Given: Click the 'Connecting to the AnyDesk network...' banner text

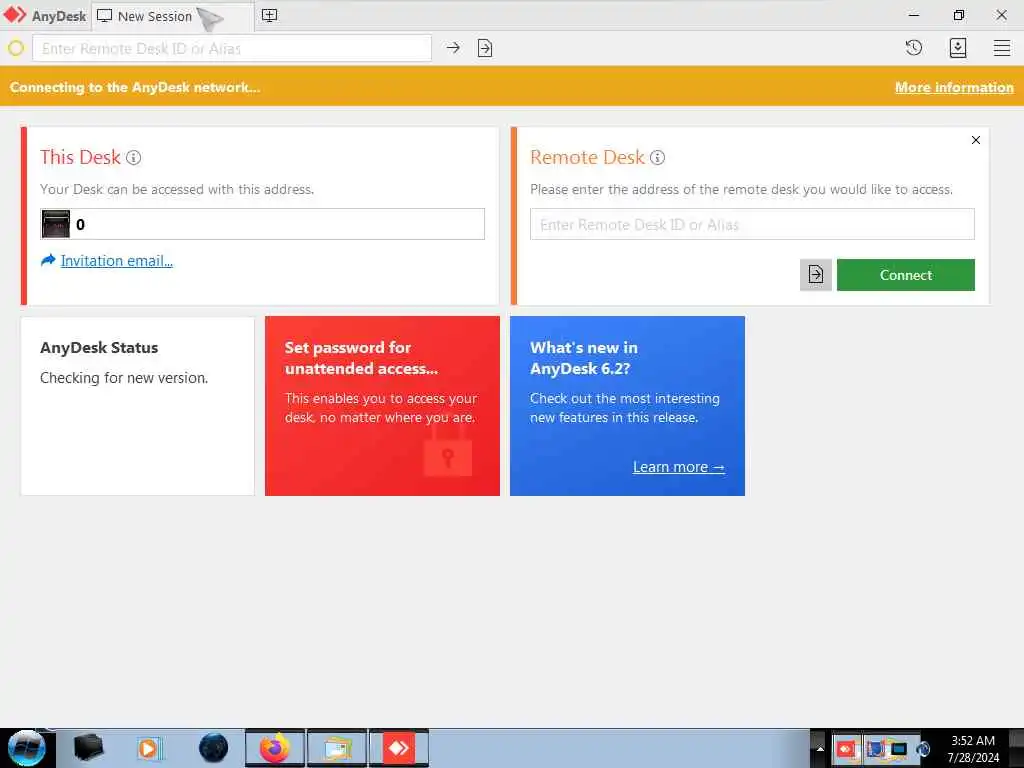Looking at the screenshot, I should tap(135, 88).
